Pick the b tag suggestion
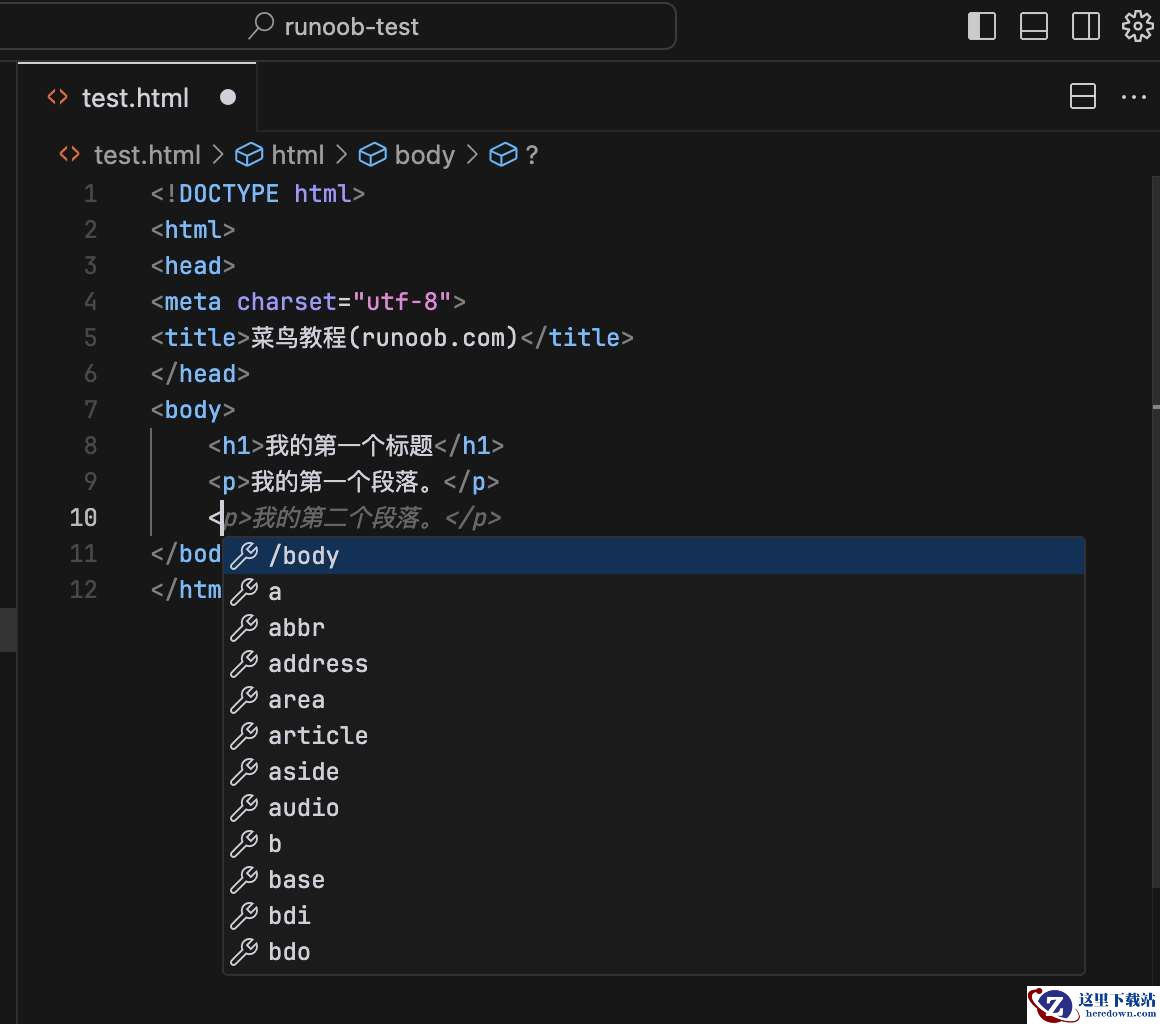This screenshot has height=1024, width=1160. coord(654,843)
